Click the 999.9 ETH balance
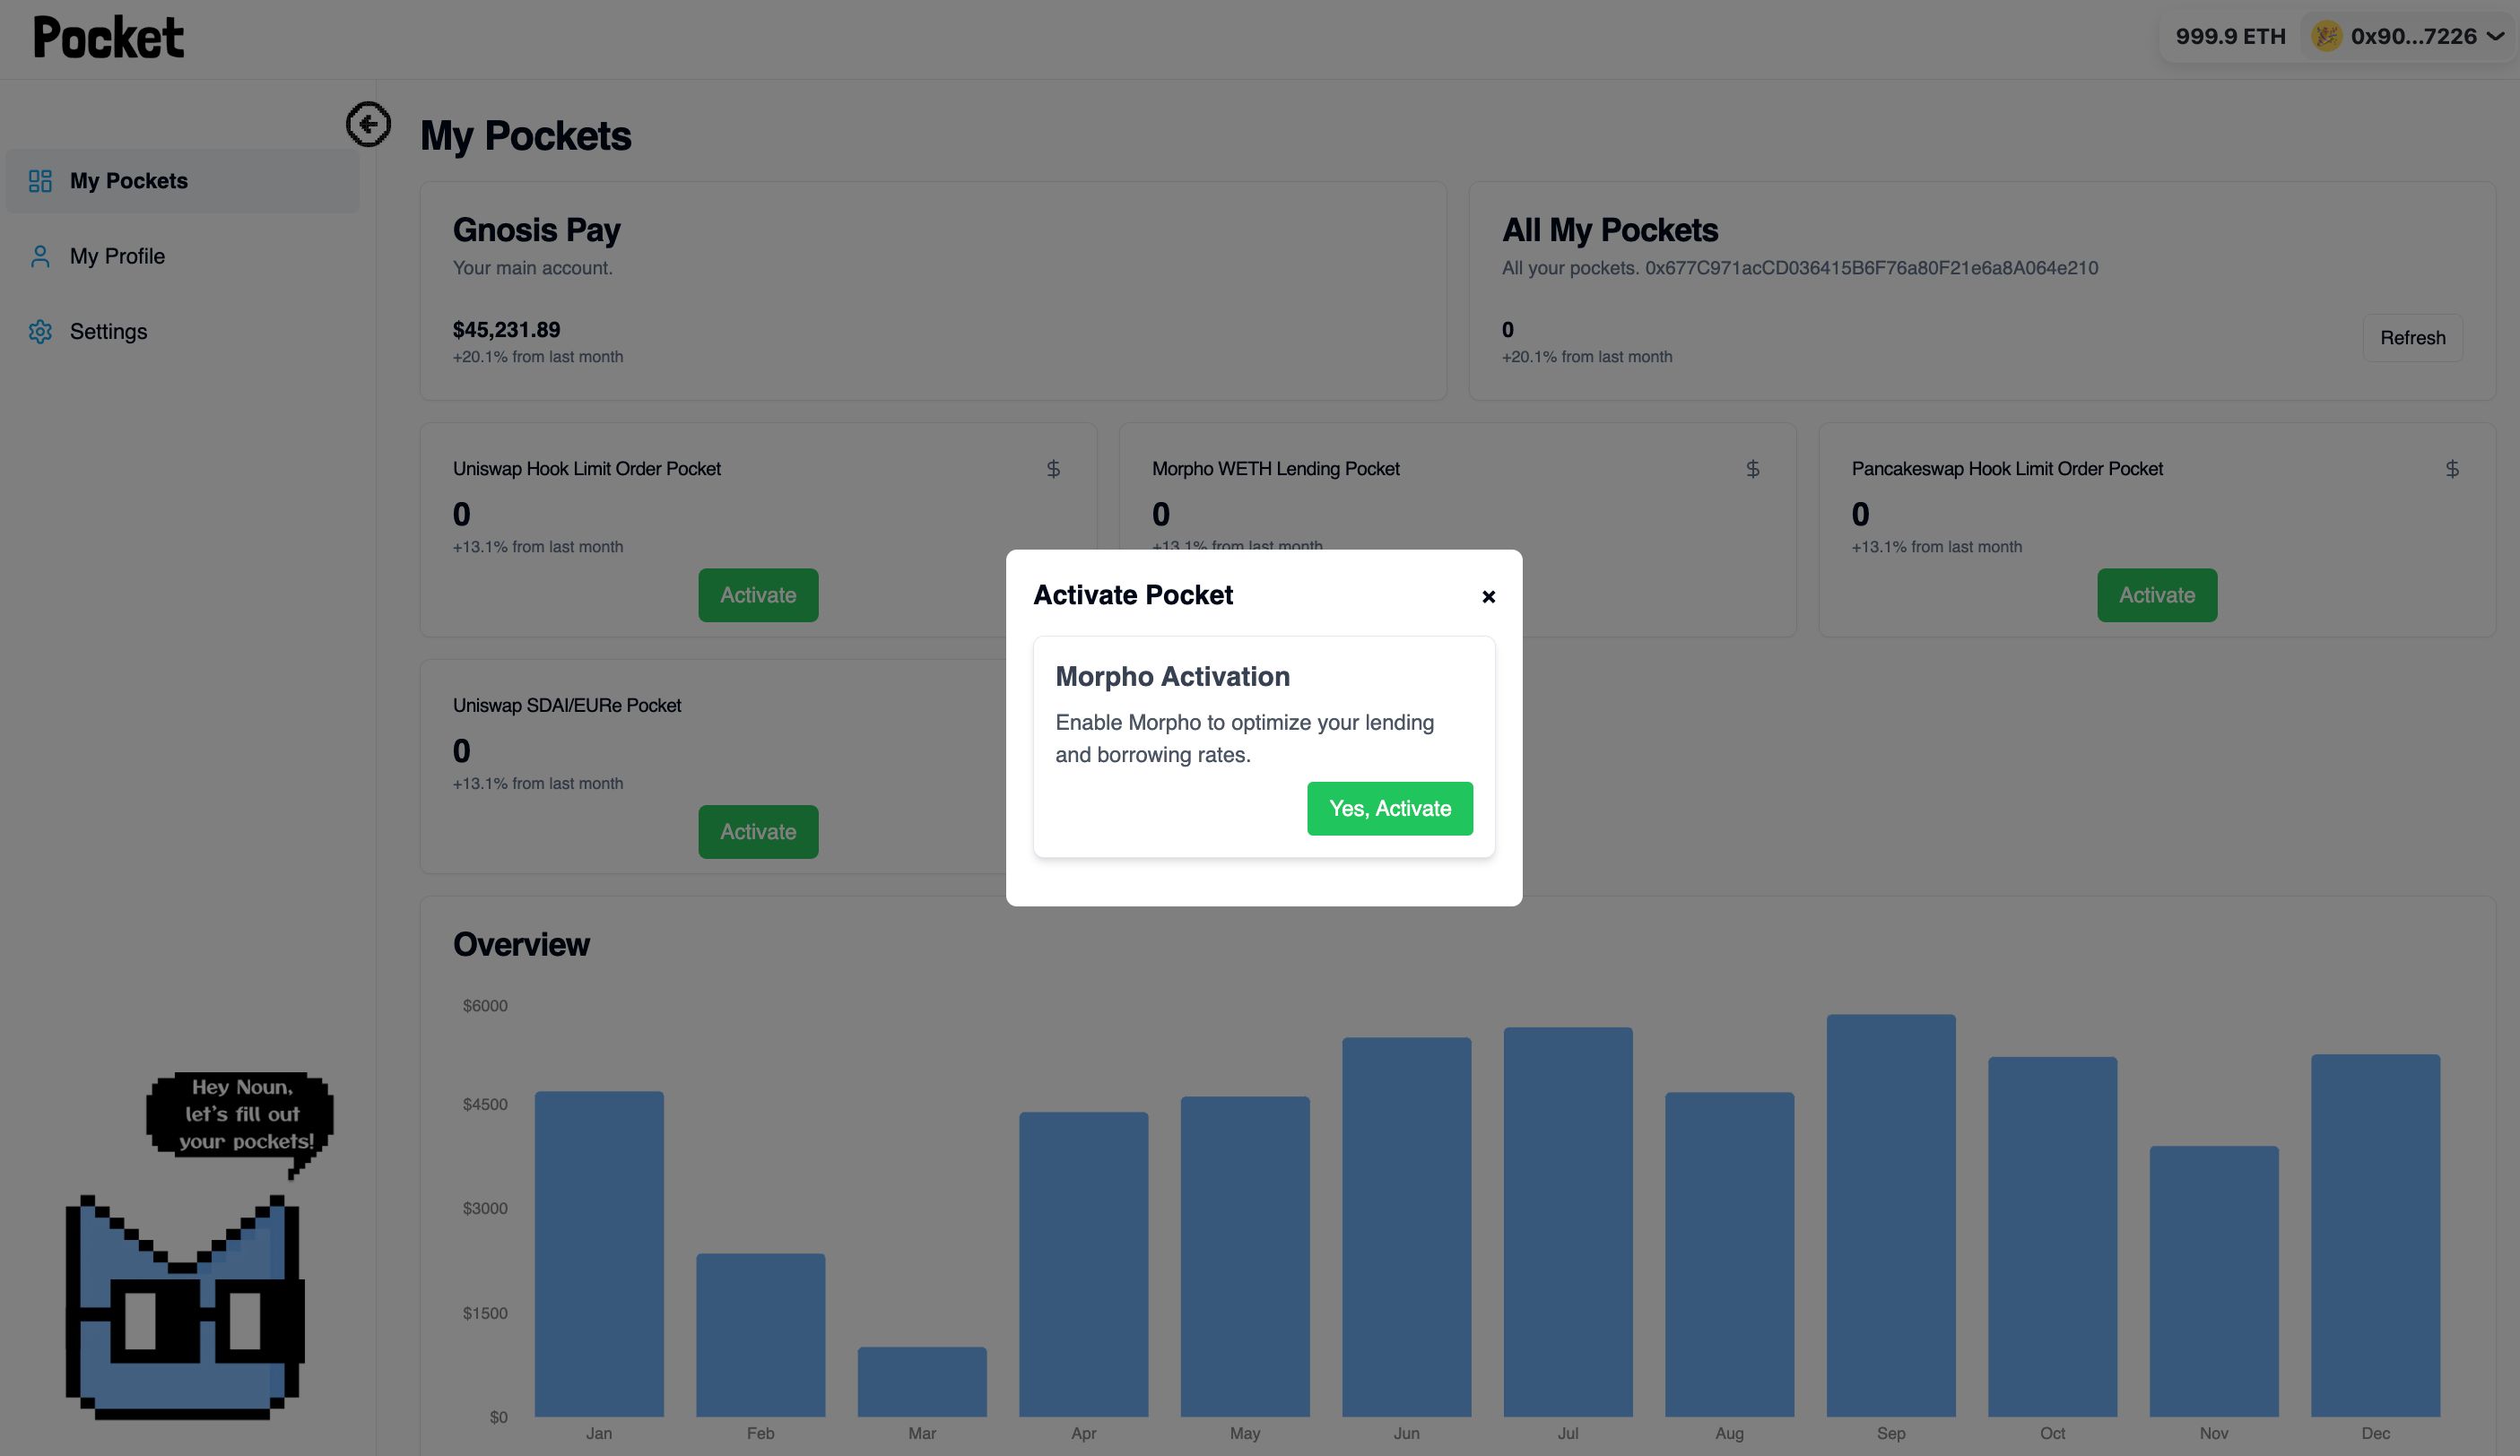This screenshot has height=1456, width=2520. 2230,37
